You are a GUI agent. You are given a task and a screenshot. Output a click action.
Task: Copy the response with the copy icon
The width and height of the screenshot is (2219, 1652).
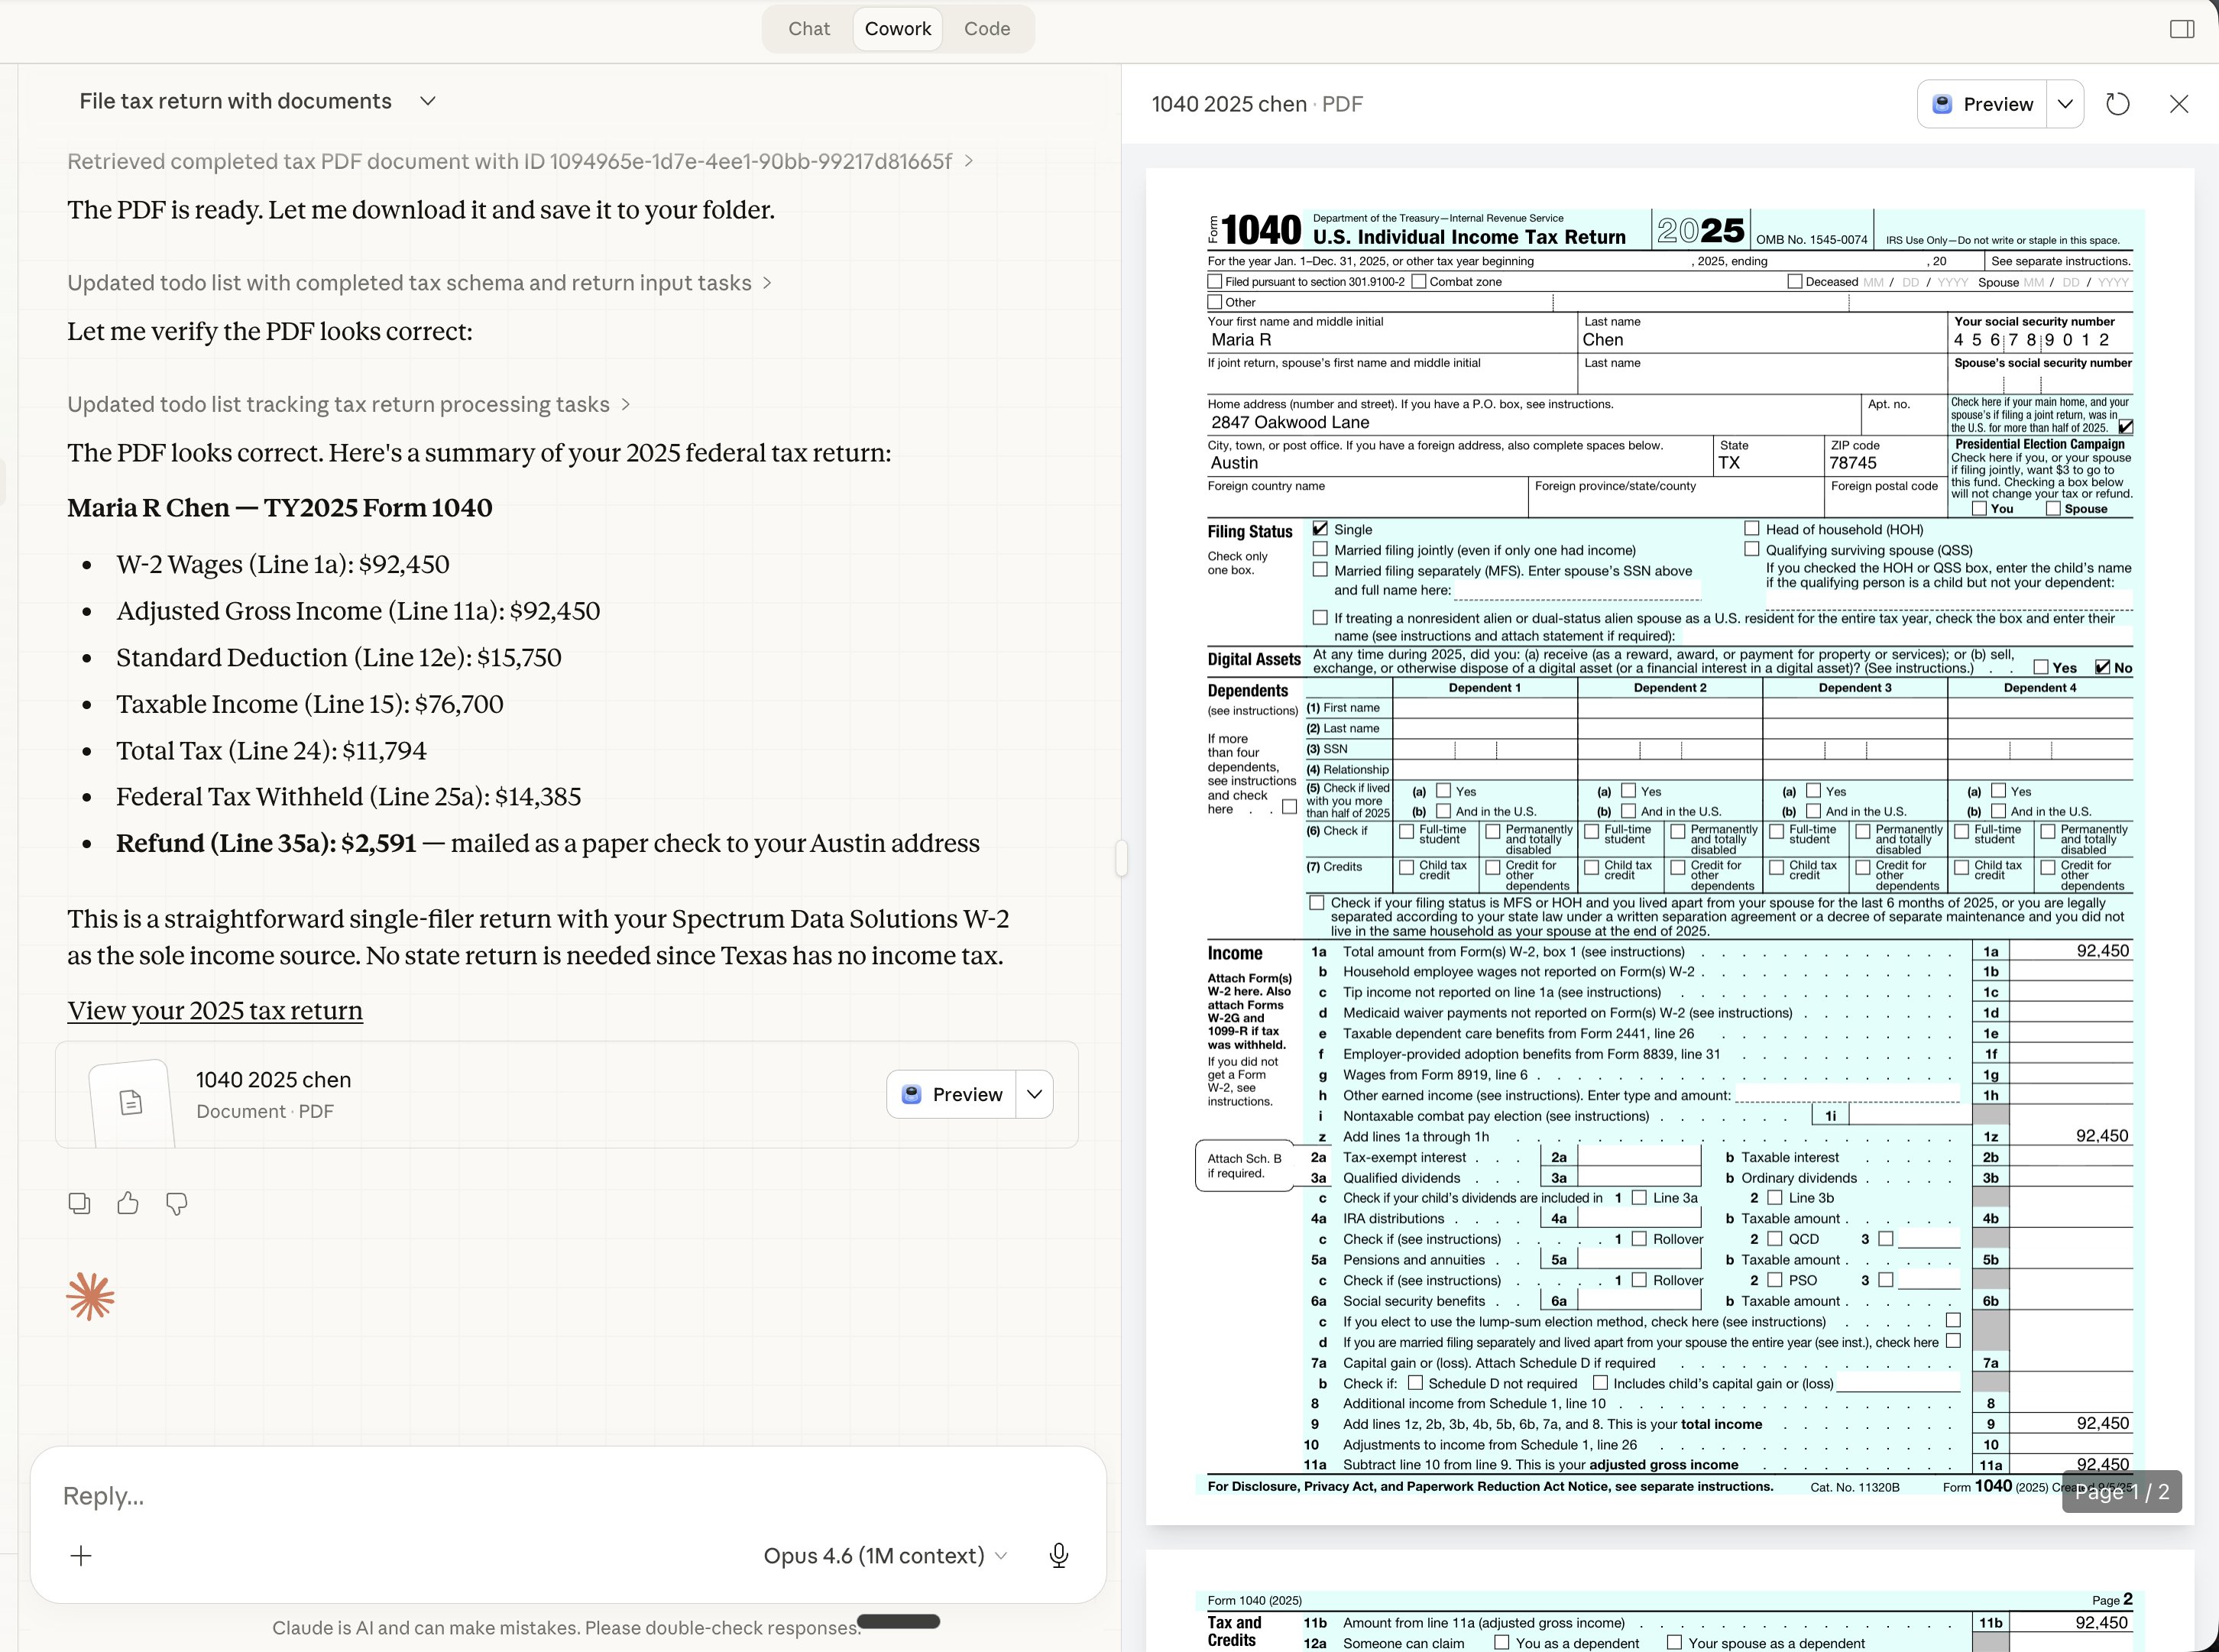[x=79, y=1203]
